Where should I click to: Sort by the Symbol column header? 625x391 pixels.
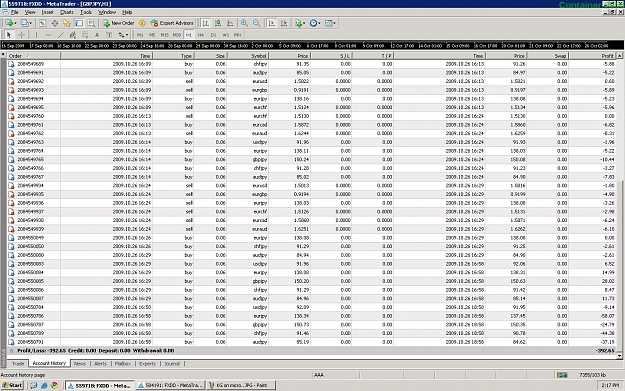(248, 56)
